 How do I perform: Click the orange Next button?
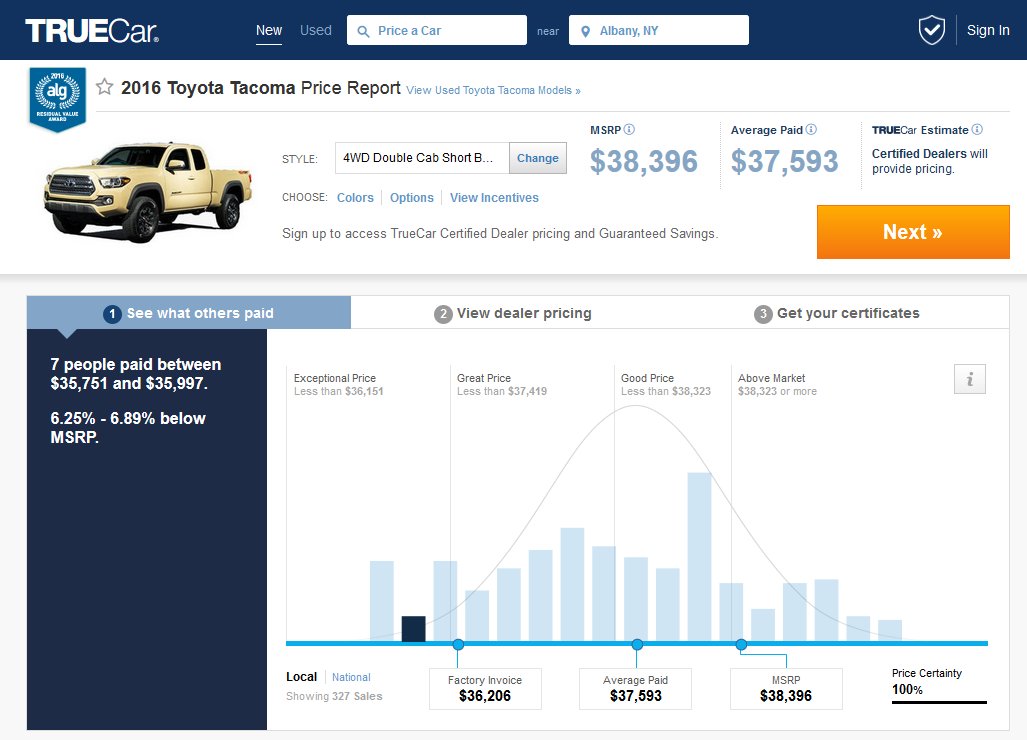pos(913,232)
